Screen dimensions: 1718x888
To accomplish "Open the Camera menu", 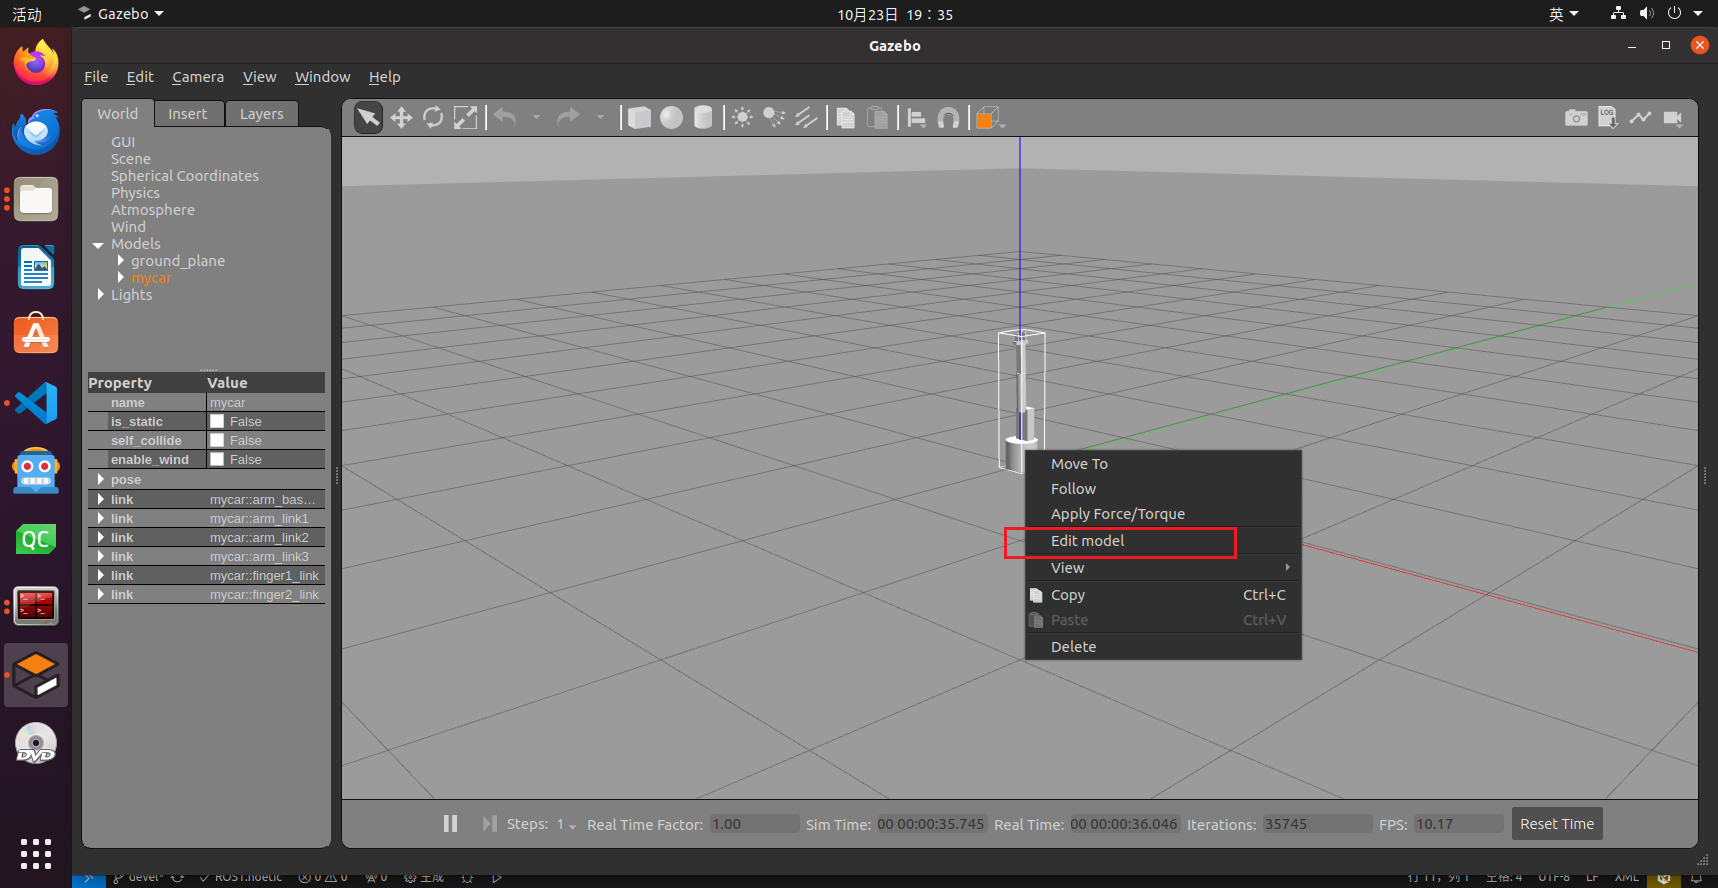I will 198,77.
